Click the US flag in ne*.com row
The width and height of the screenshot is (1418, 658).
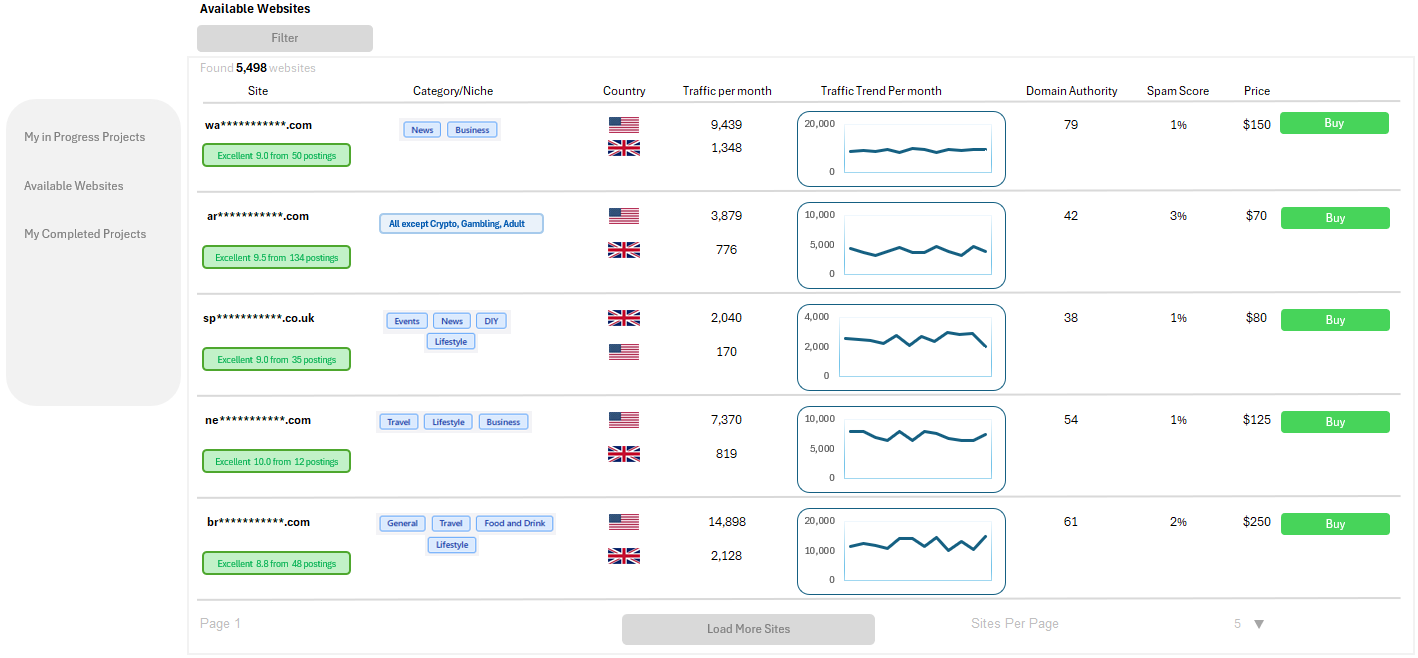click(x=623, y=420)
